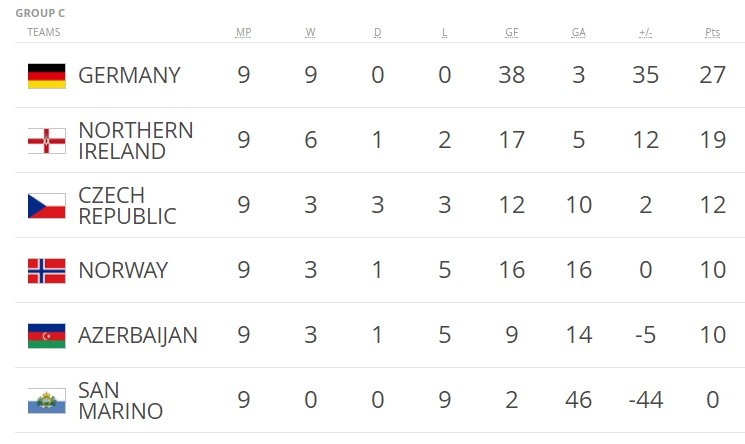Click the MP column header
745x444 pixels.
point(243,33)
